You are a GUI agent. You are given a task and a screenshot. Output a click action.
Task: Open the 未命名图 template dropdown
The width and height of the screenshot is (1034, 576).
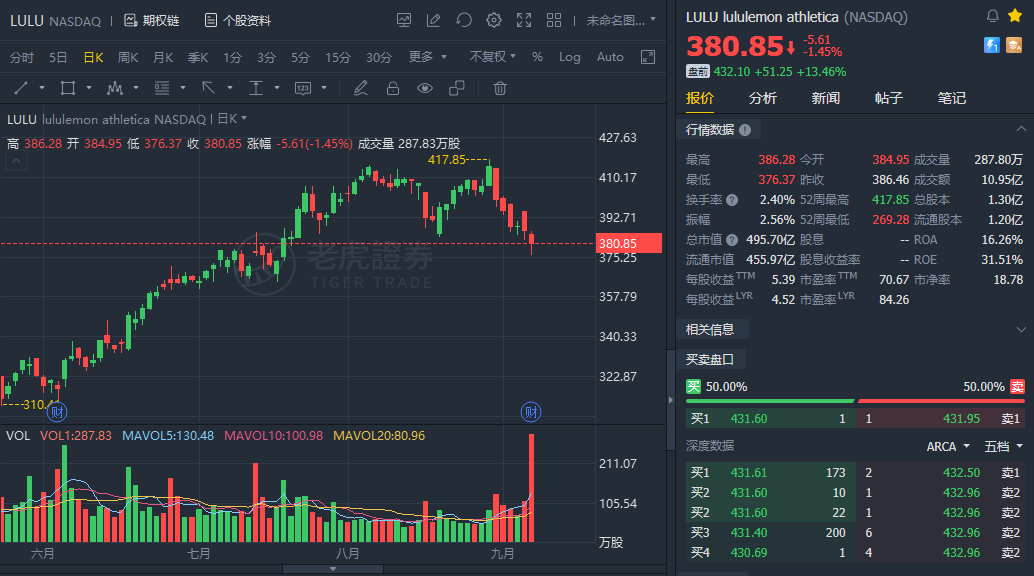621,20
